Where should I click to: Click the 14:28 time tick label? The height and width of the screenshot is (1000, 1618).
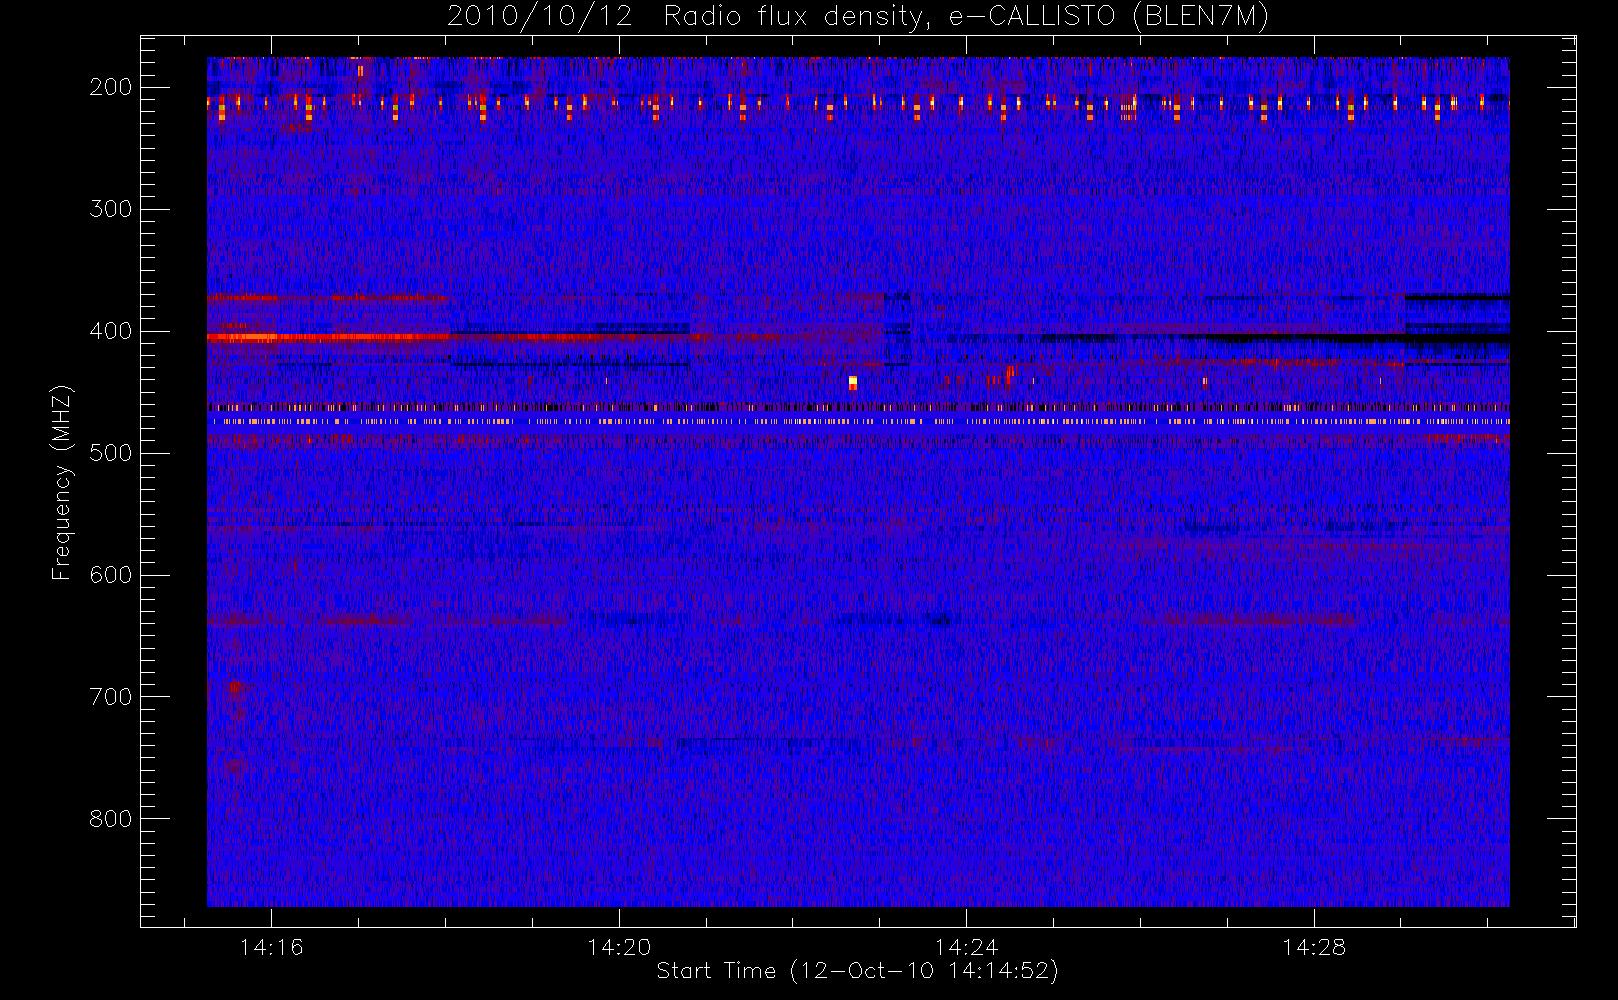[x=1314, y=947]
